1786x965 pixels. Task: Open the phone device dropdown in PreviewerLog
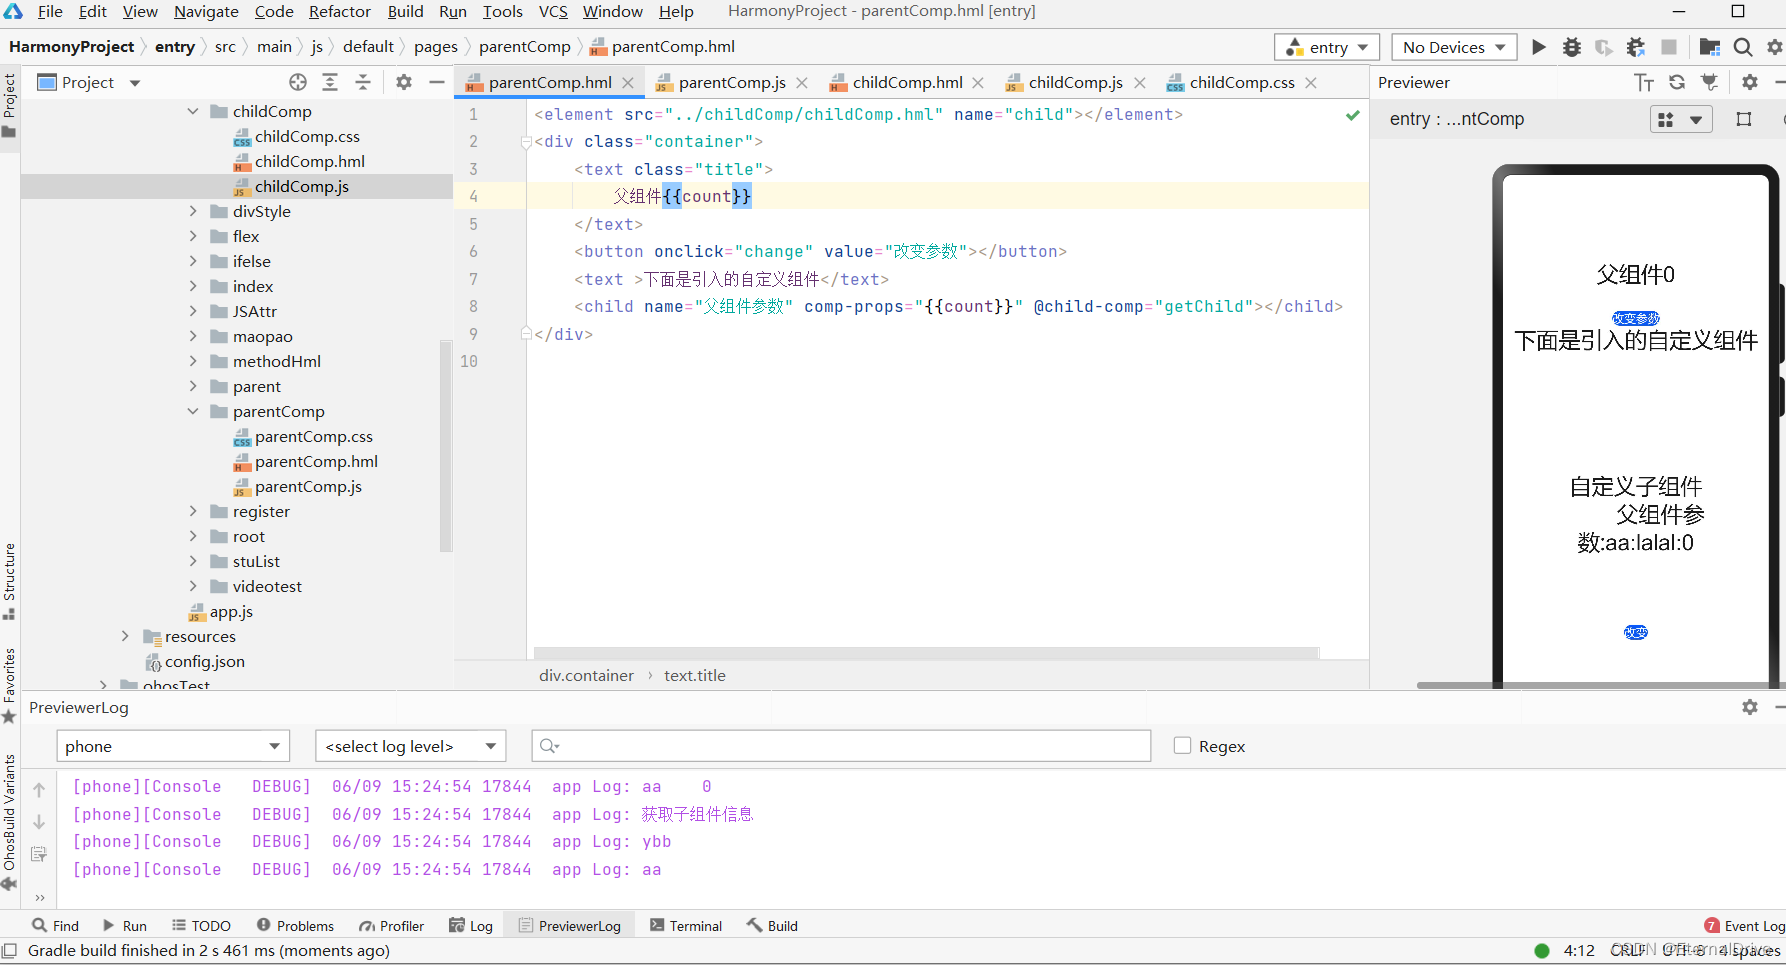coord(173,746)
